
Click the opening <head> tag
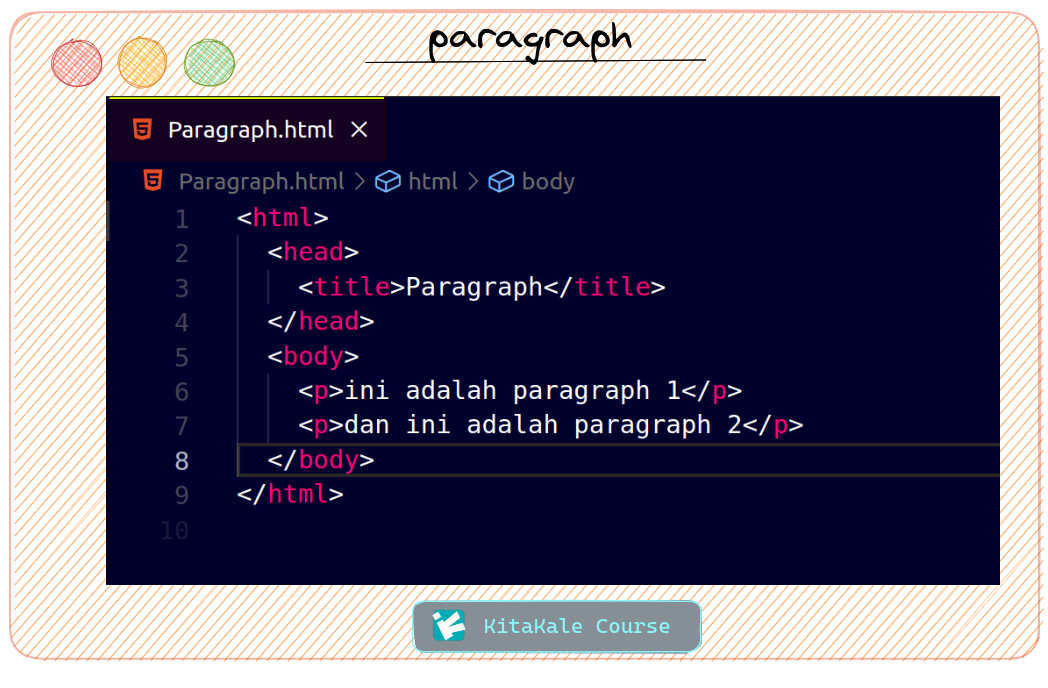(x=313, y=252)
